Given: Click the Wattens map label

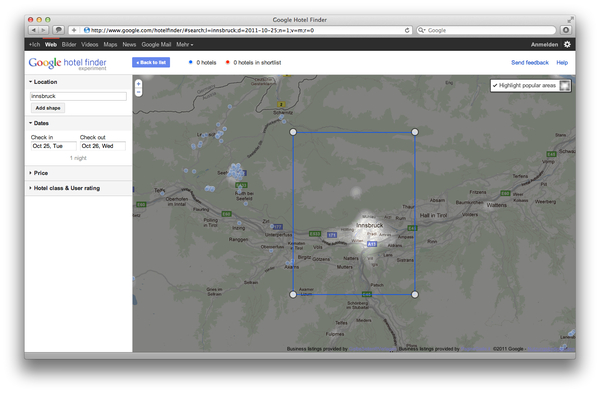Looking at the screenshot, I should [496, 205].
